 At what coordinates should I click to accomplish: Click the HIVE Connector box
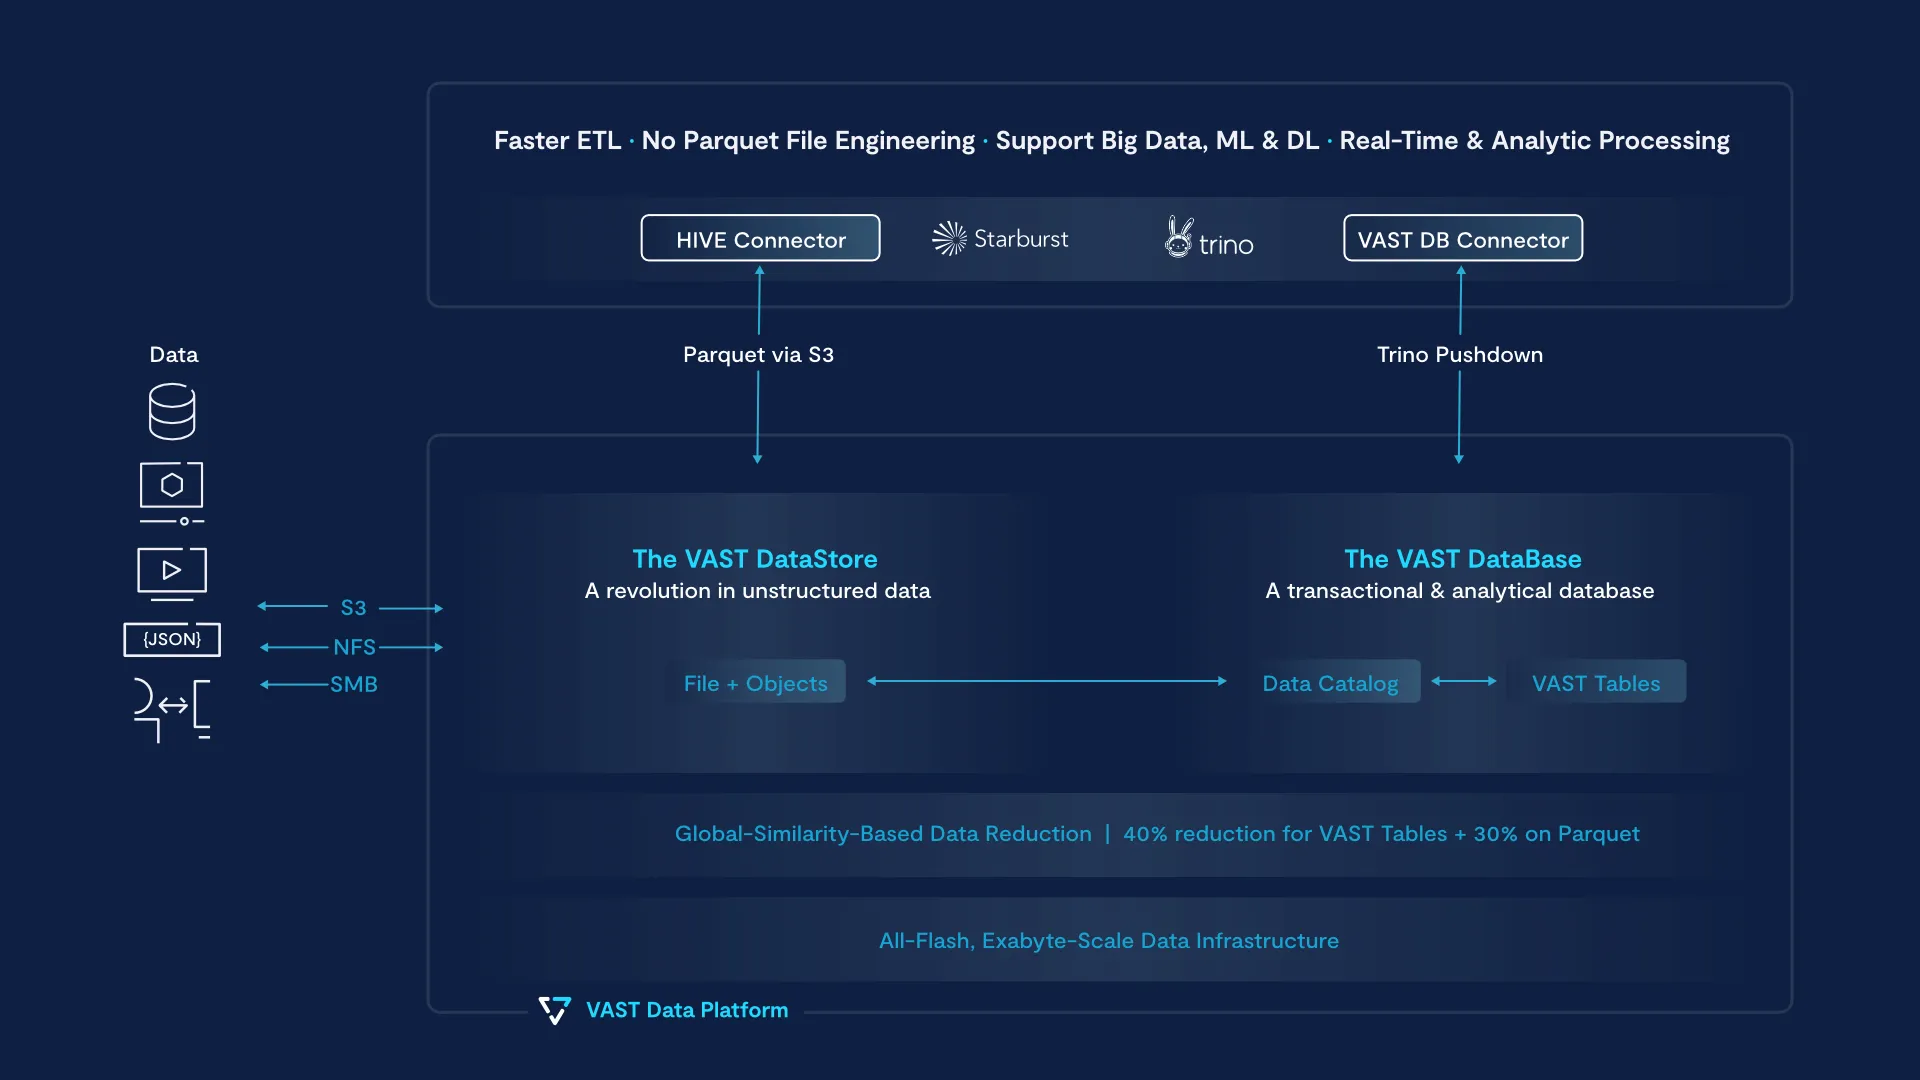[x=760, y=239]
